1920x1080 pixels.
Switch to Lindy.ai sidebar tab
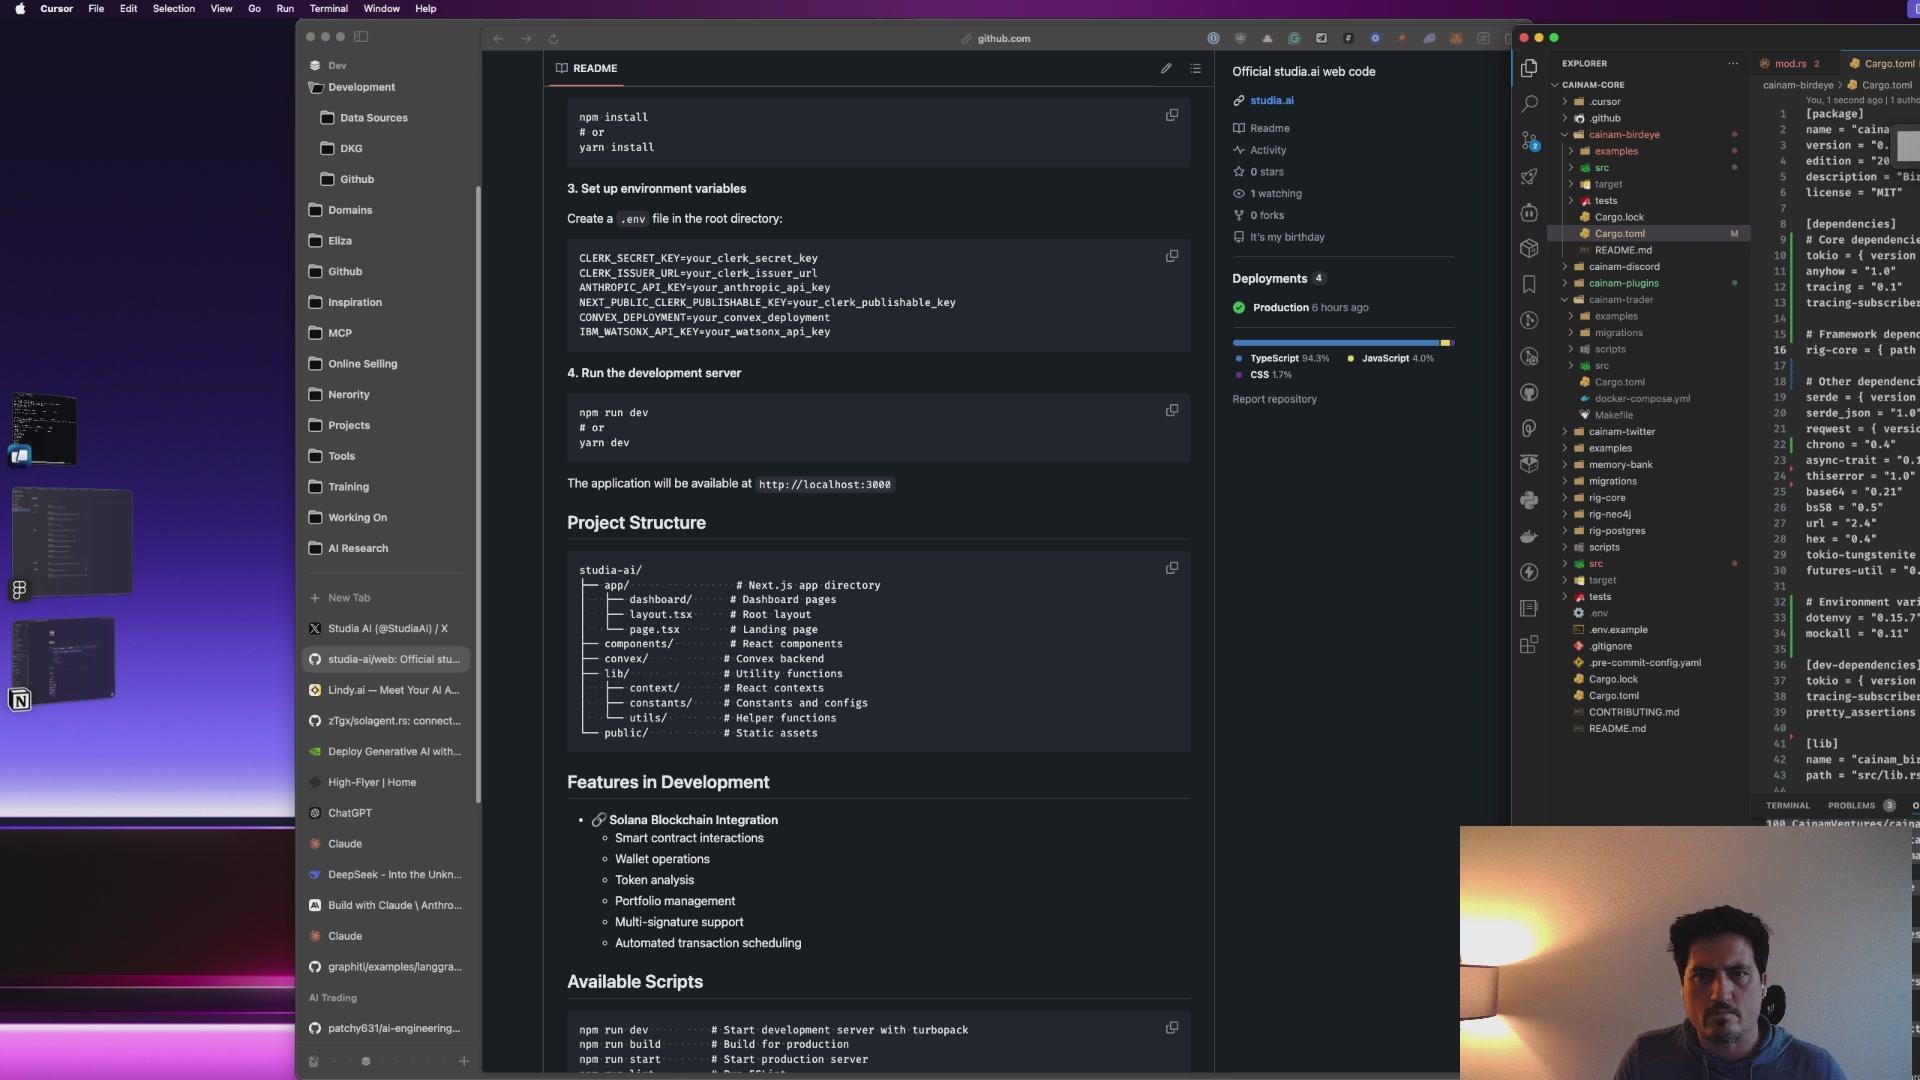386,690
